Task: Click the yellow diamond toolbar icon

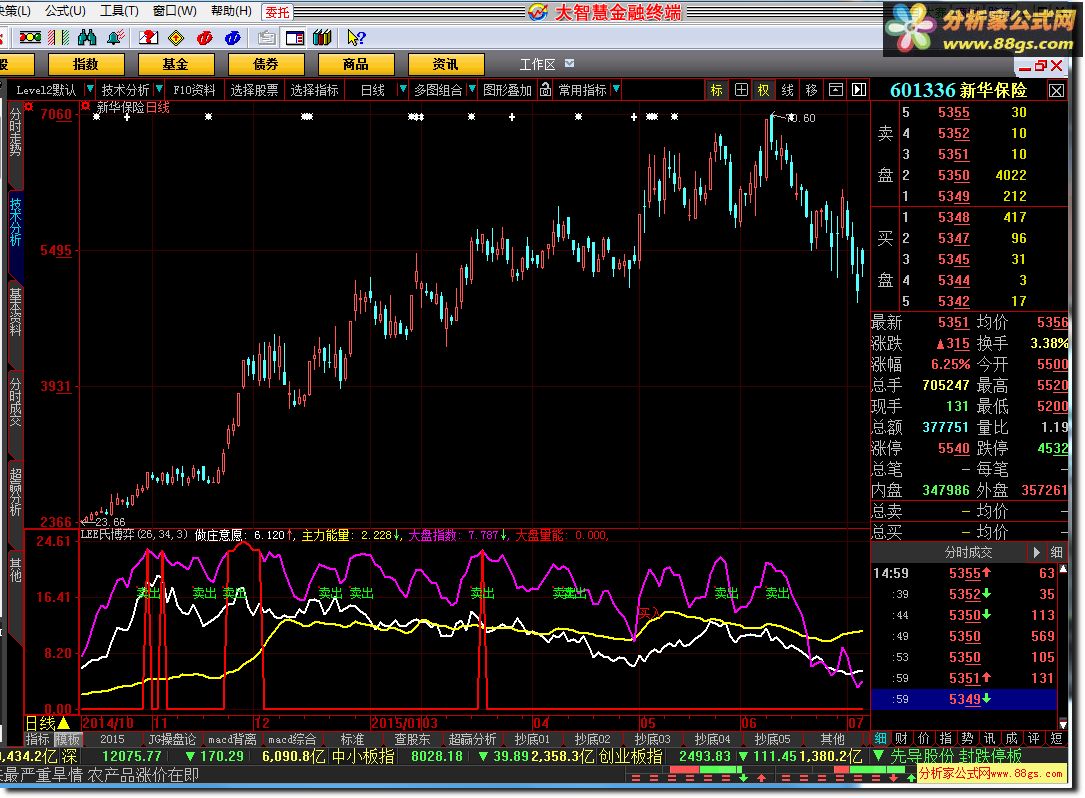Action: click(x=176, y=37)
